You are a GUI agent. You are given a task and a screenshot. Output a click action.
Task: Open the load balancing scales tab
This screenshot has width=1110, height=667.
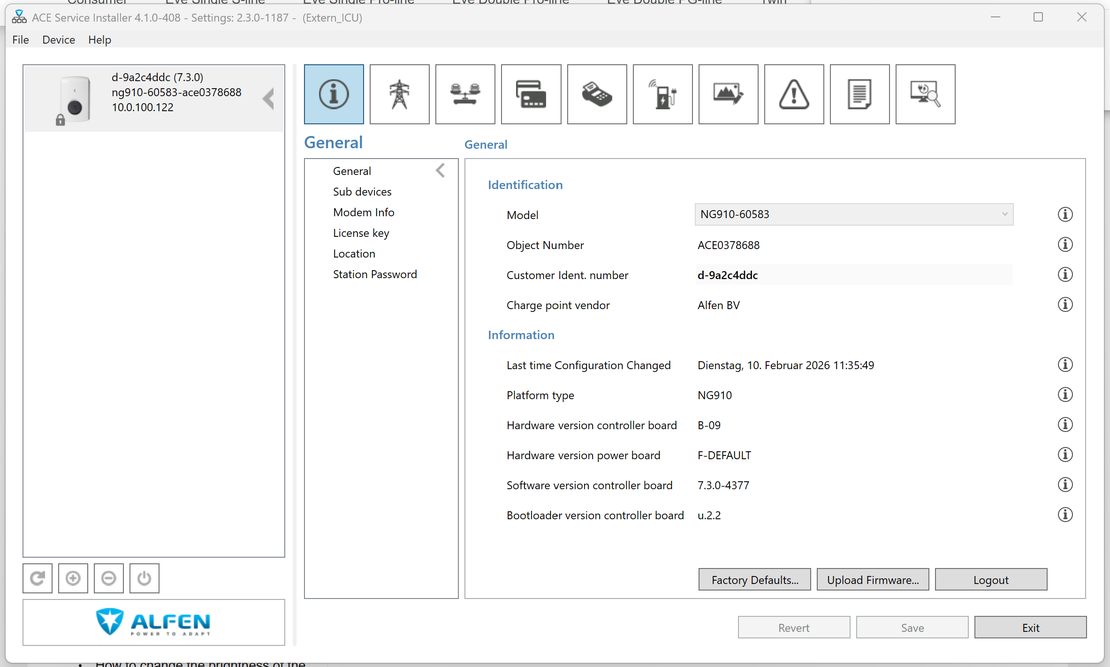(465, 94)
